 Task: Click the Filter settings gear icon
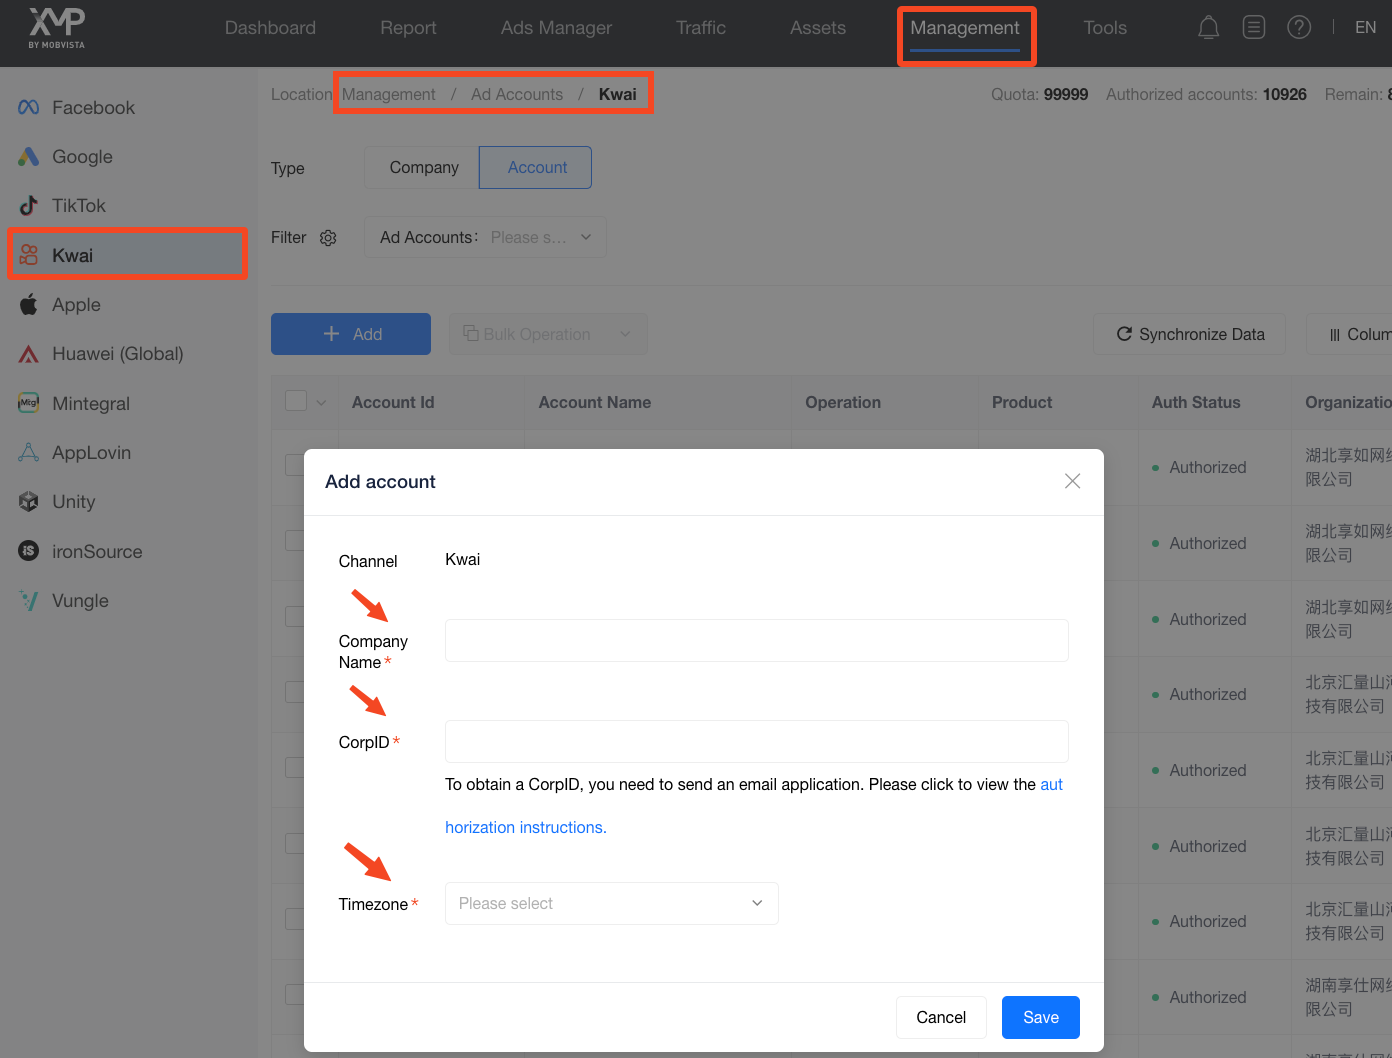pos(328,238)
